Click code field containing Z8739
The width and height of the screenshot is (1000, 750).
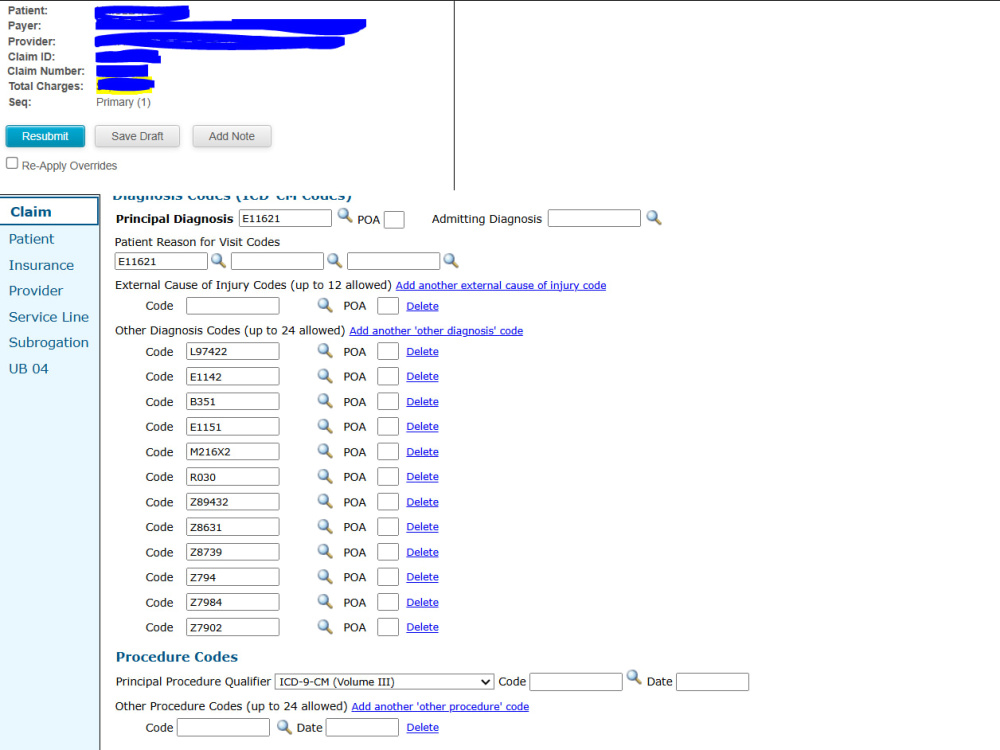(233, 552)
